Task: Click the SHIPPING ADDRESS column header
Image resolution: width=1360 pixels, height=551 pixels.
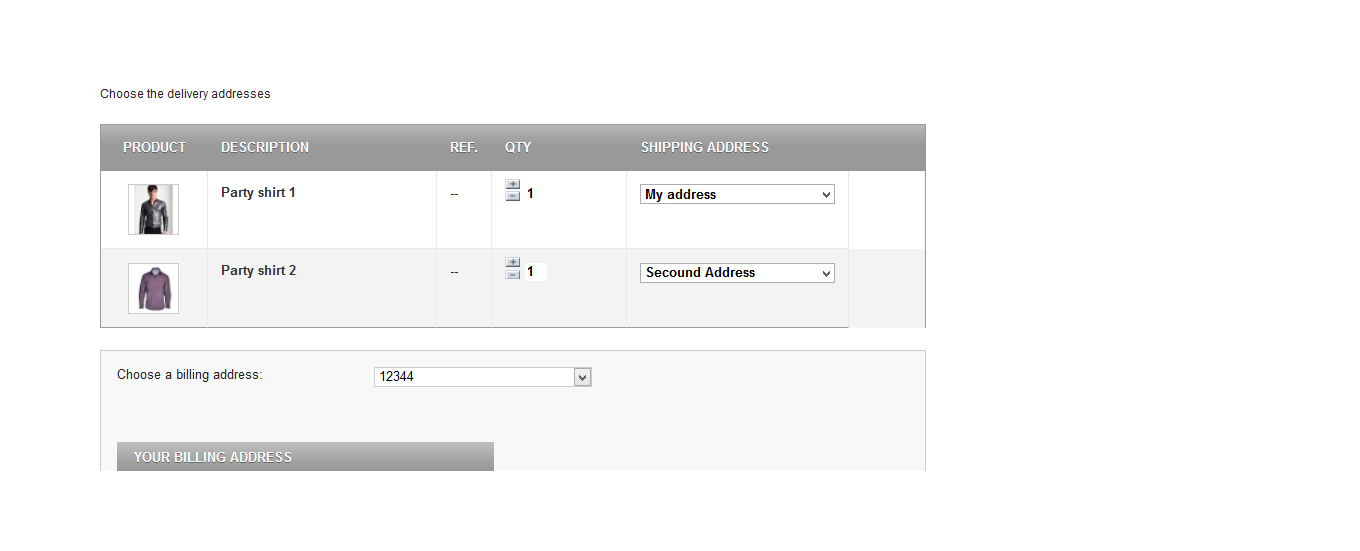Action: (x=705, y=147)
